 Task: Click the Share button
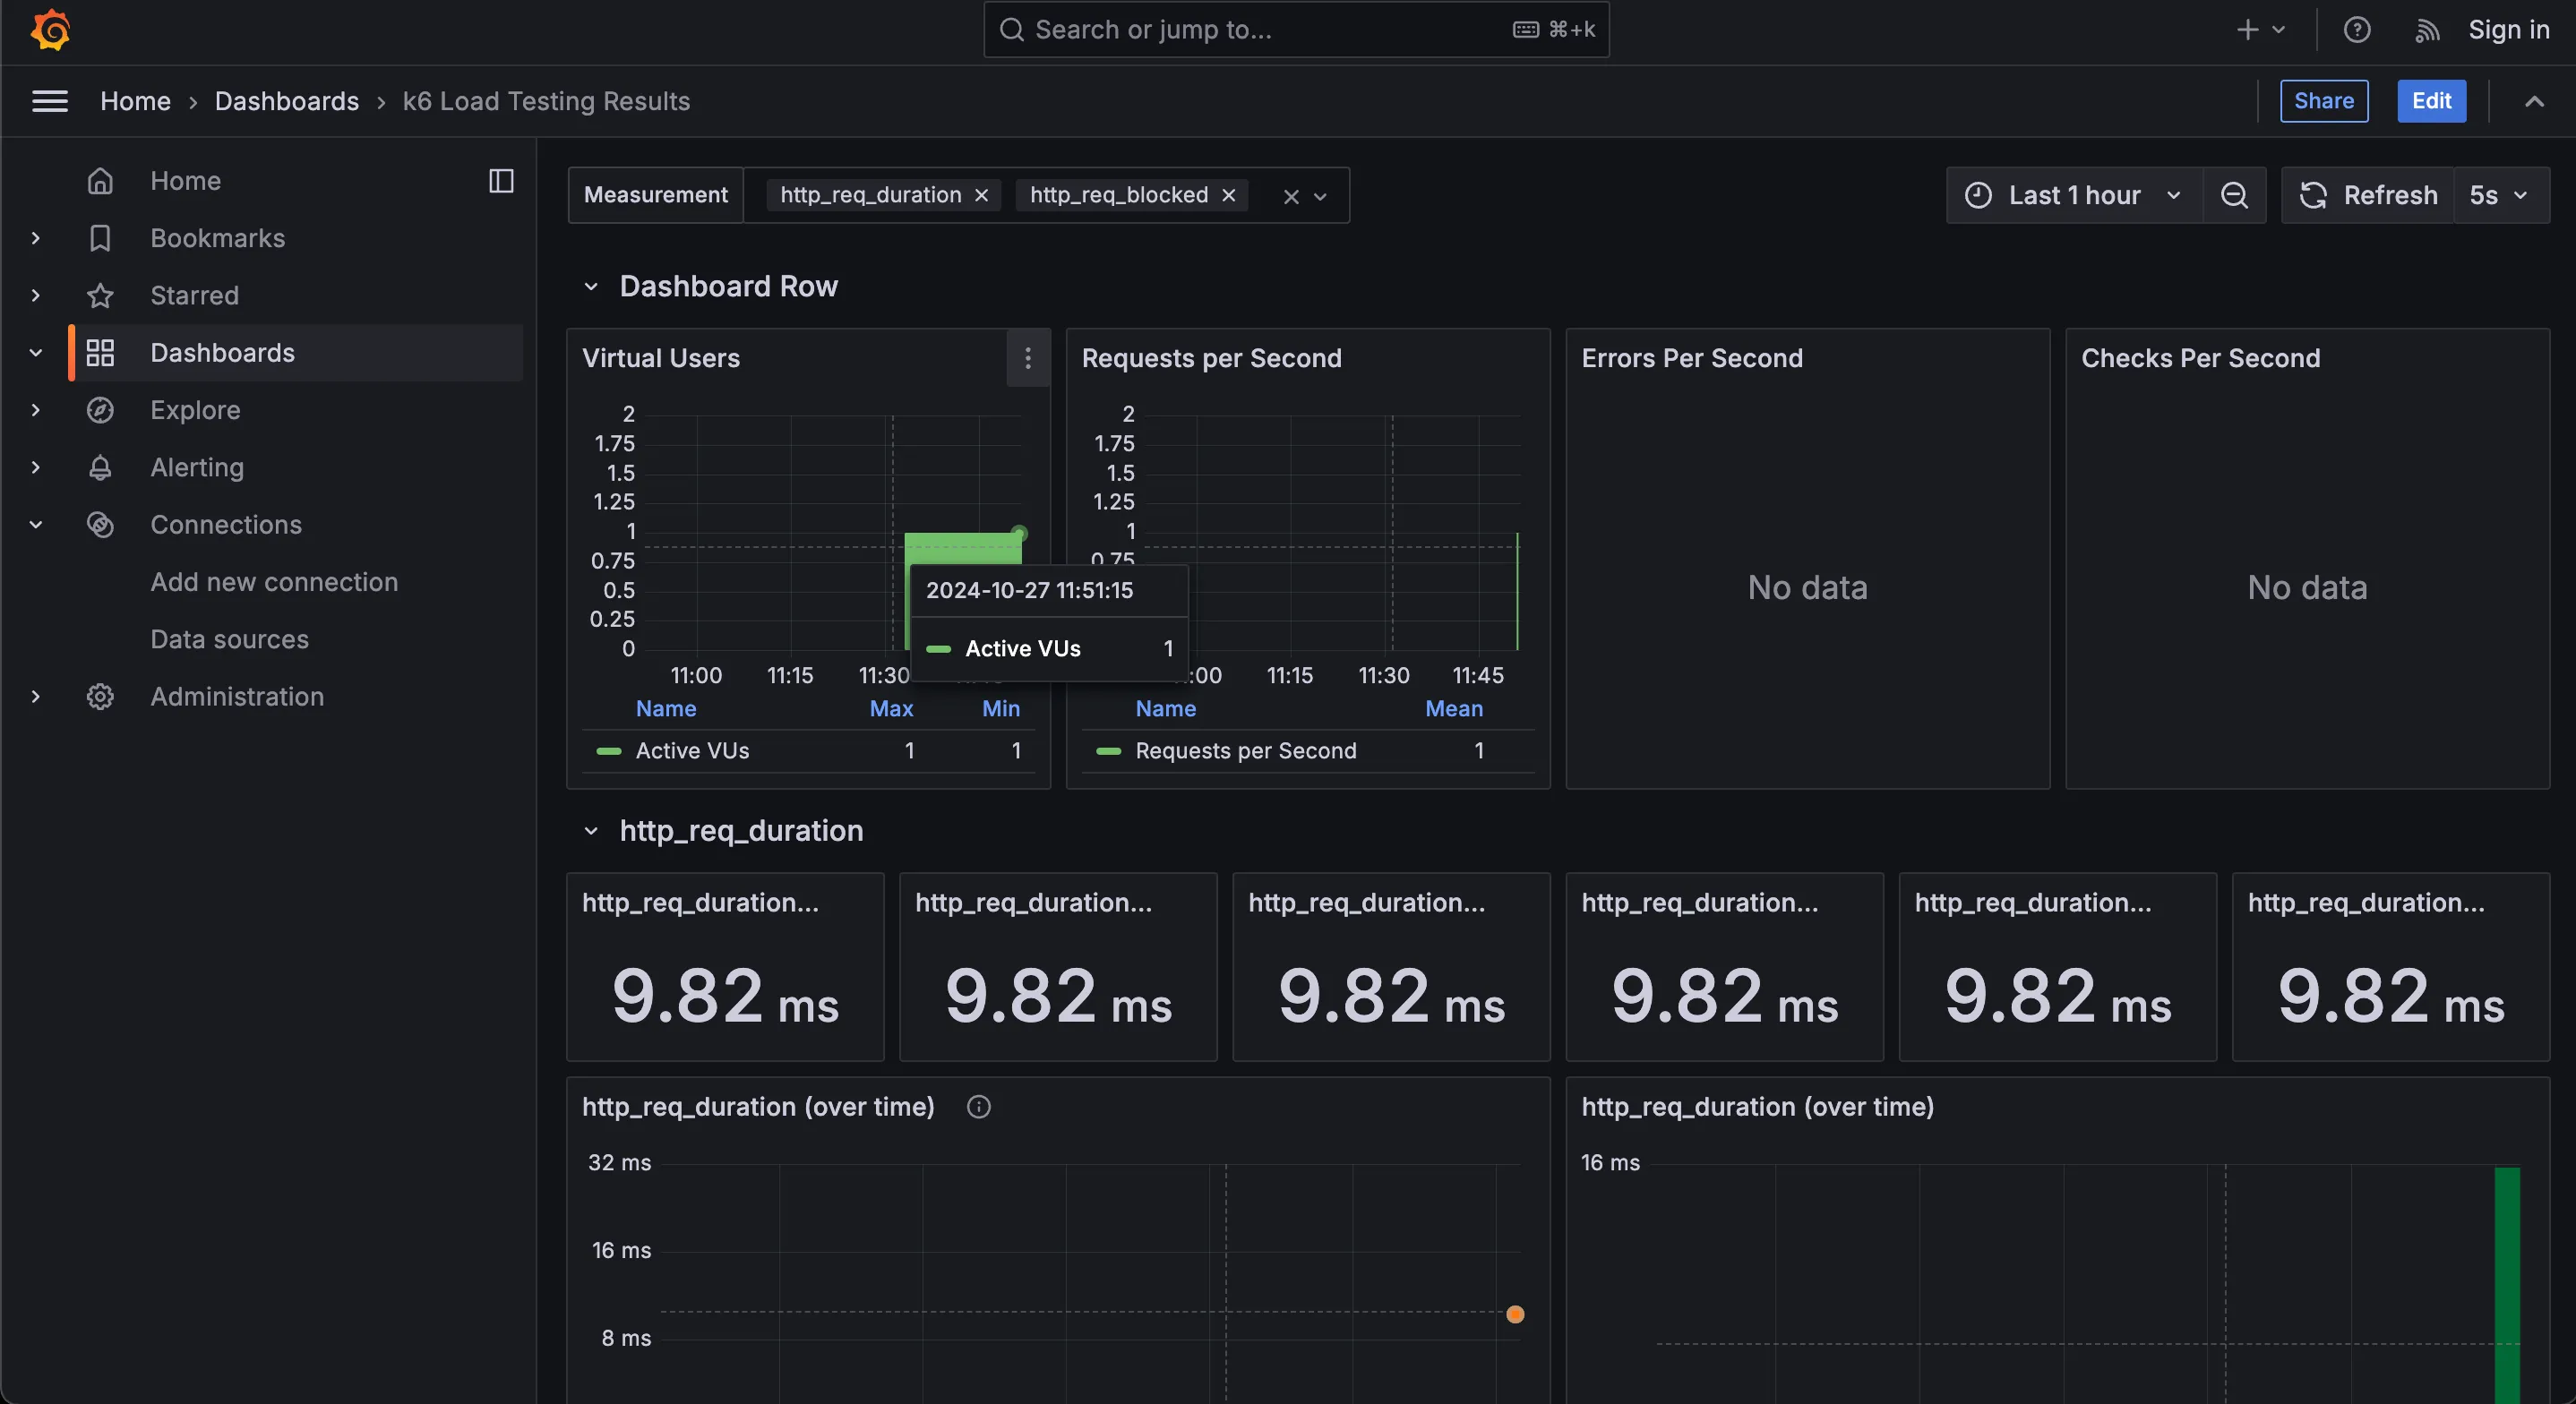(2323, 101)
